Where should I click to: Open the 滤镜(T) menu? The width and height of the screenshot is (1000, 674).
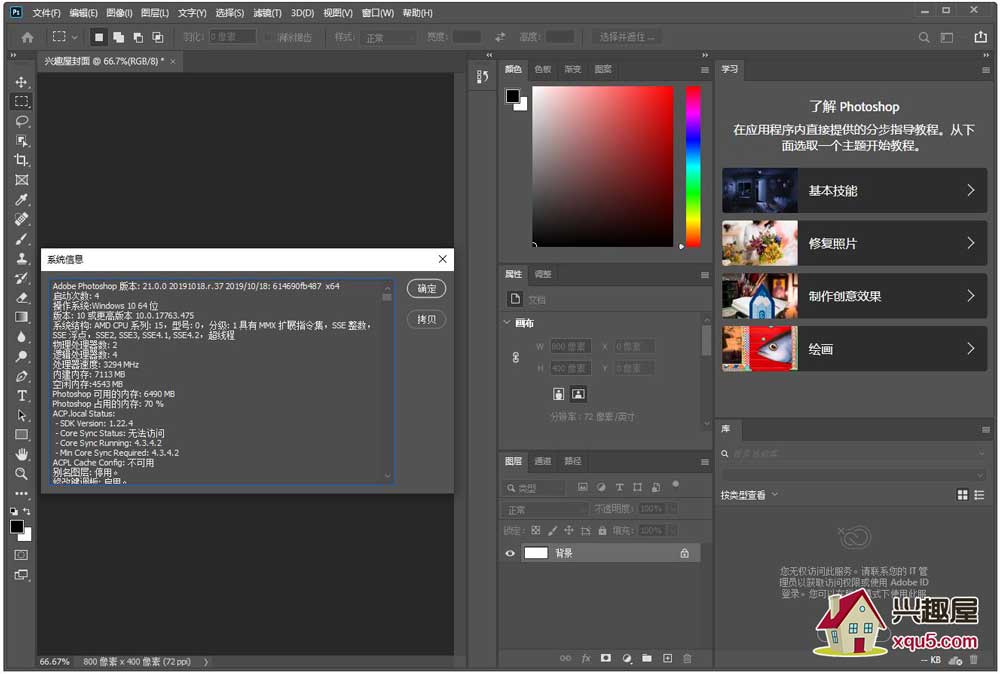pyautogui.click(x=267, y=13)
